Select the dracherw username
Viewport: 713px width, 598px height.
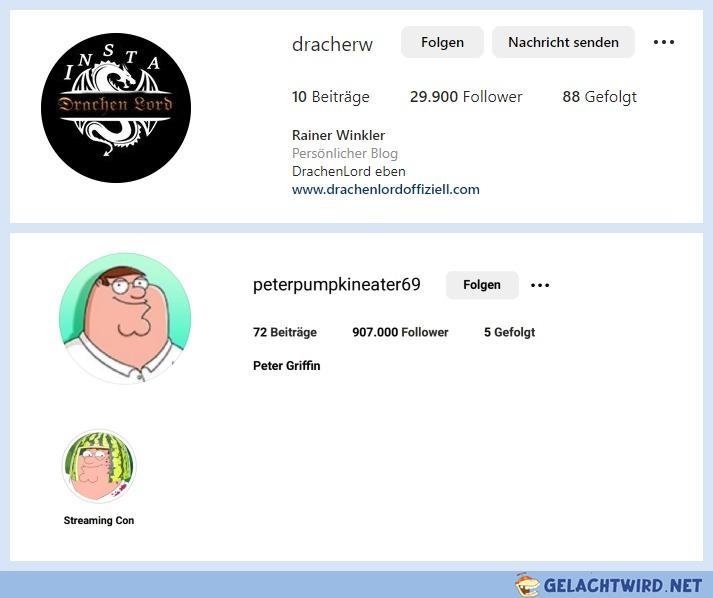coord(332,44)
